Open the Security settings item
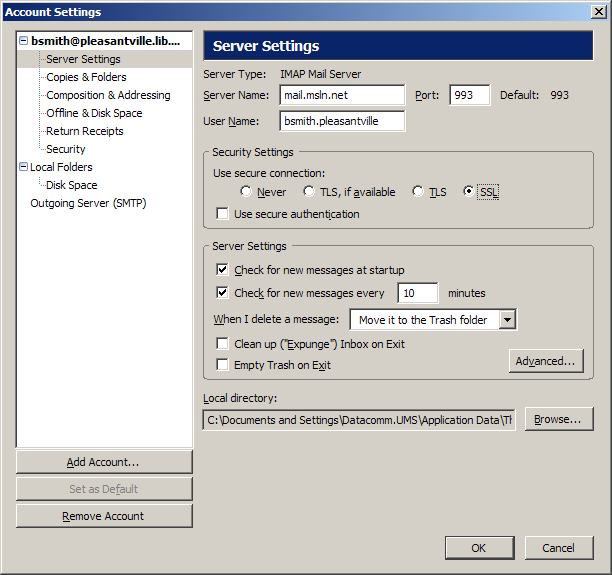 (x=66, y=149)
